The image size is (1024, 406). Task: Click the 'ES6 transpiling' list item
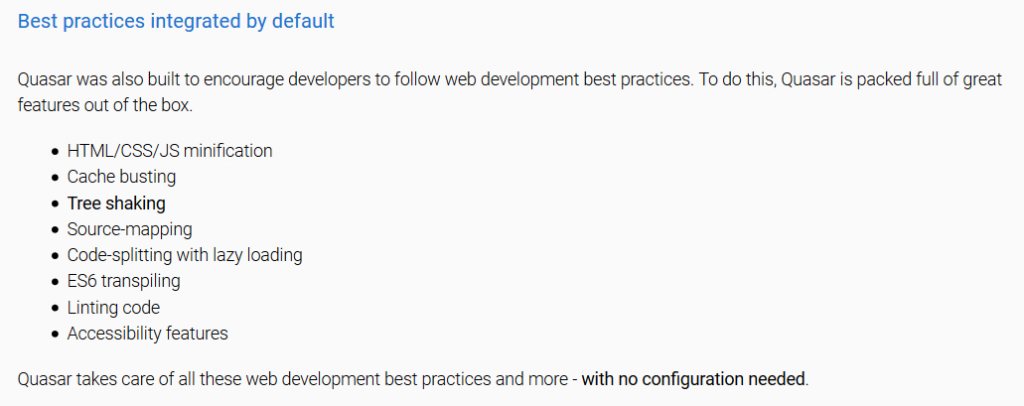[123, 281]
